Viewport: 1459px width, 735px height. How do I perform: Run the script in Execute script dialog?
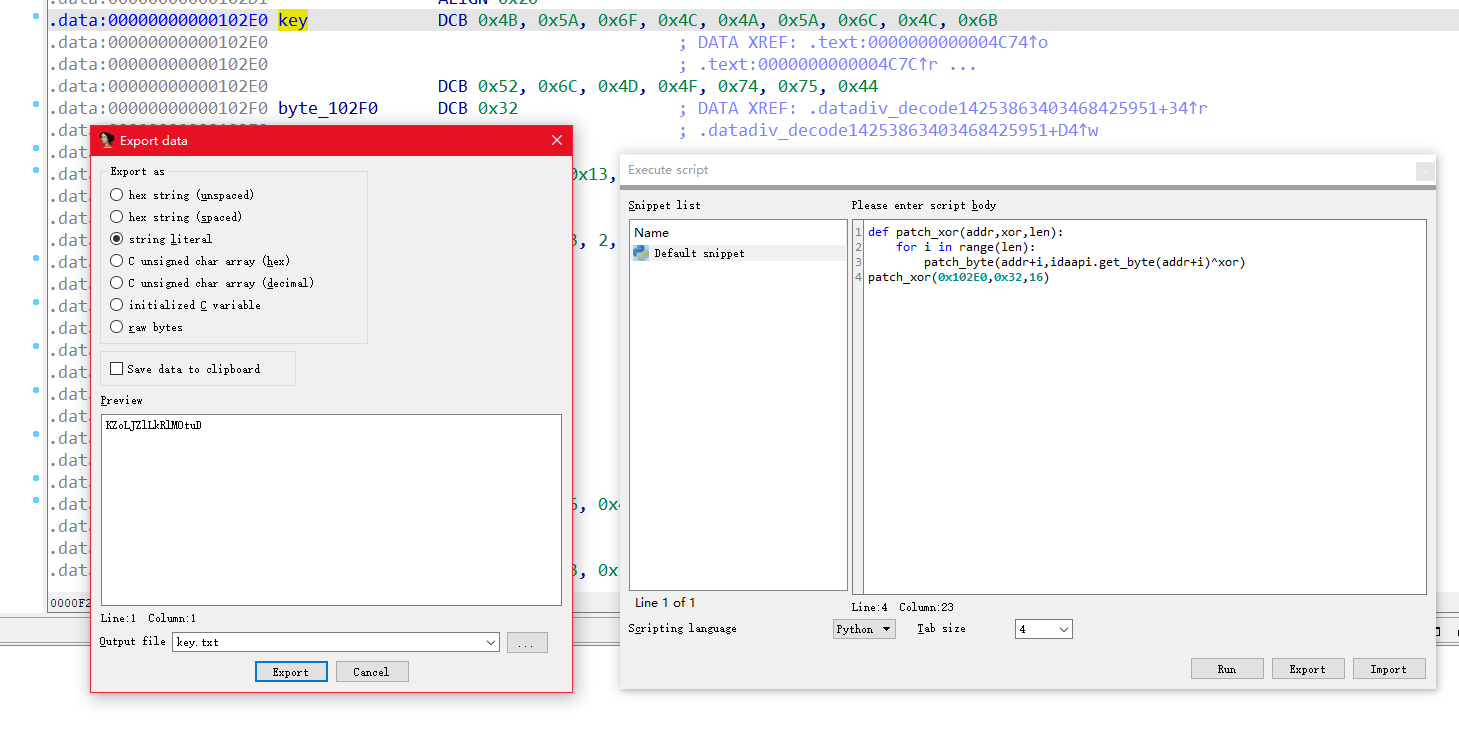(1227, 669)
